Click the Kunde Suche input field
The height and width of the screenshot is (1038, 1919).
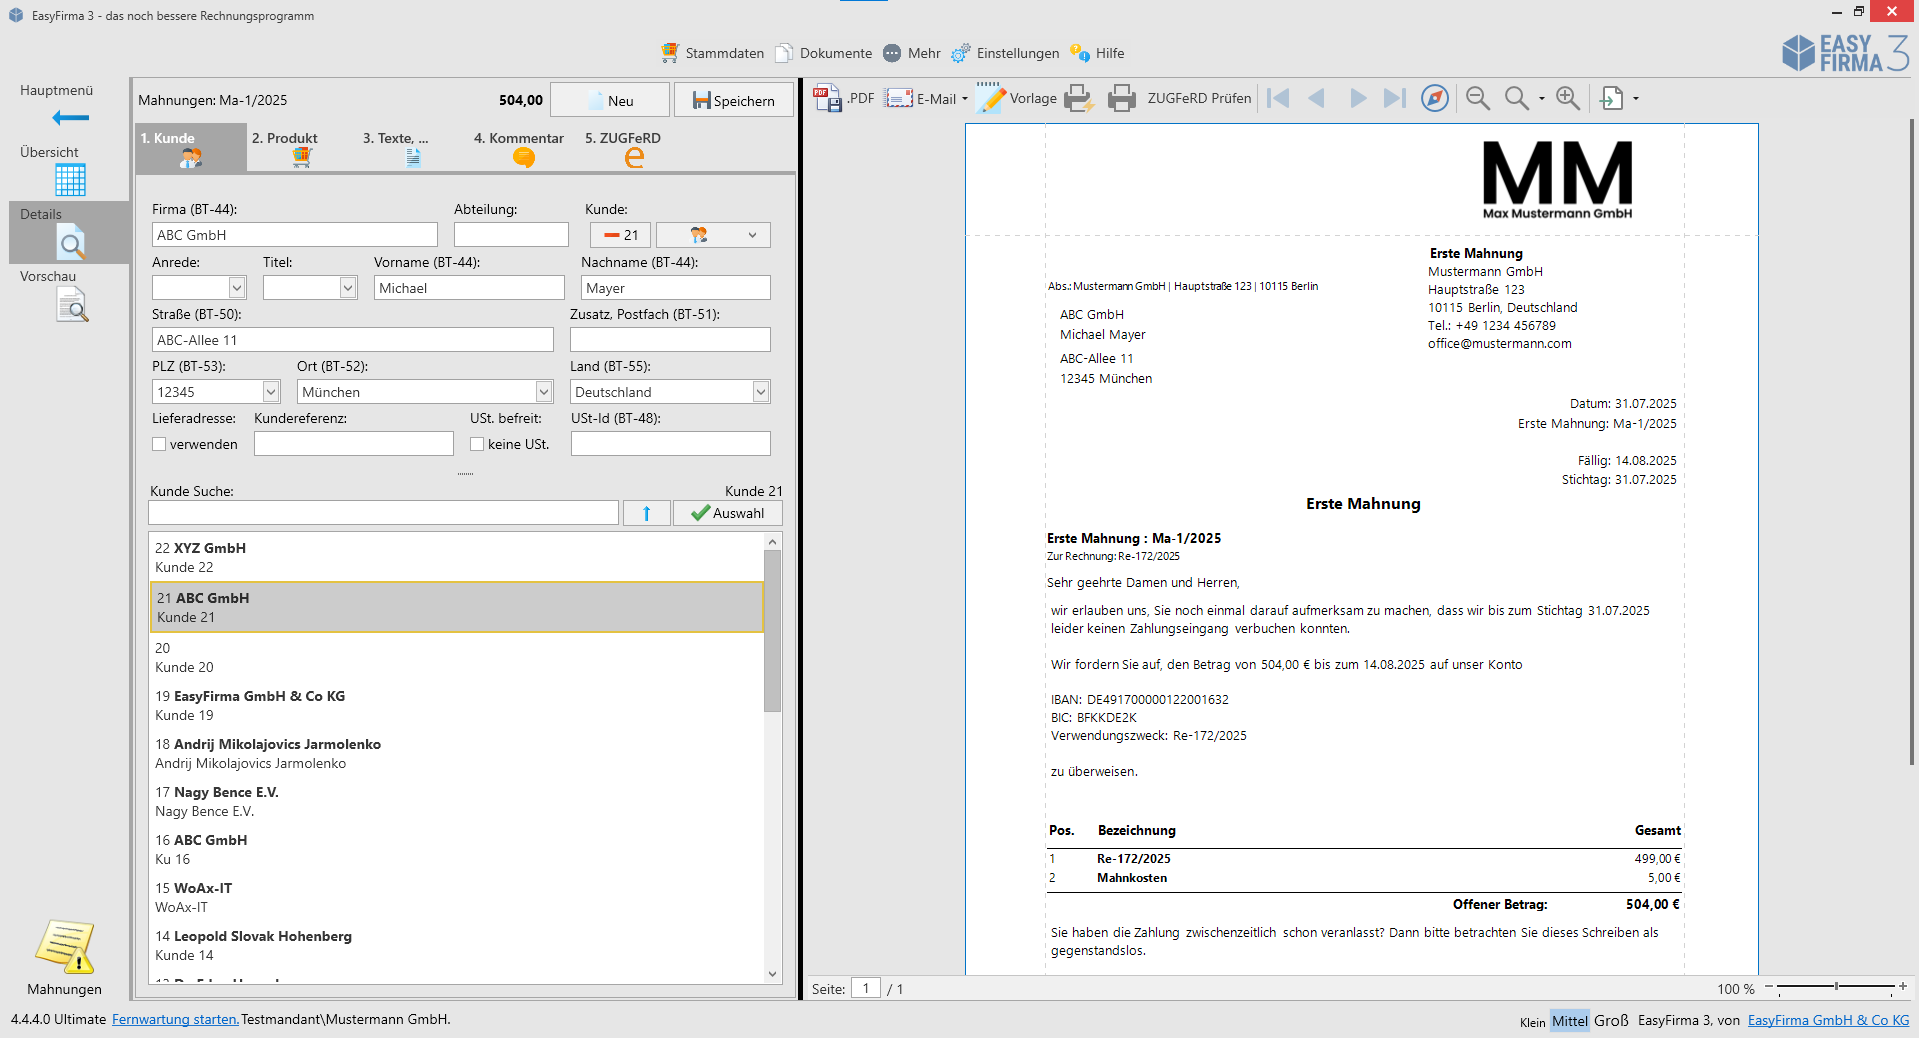383,513
